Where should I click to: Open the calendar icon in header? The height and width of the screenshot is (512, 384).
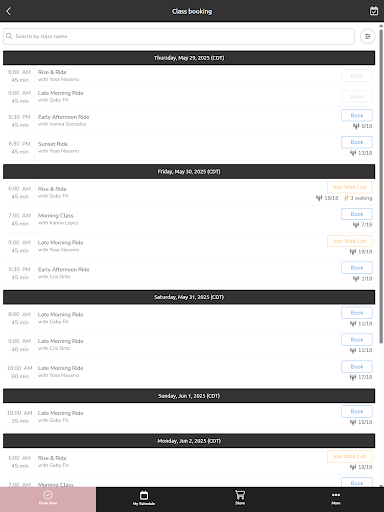click(374, 11)
